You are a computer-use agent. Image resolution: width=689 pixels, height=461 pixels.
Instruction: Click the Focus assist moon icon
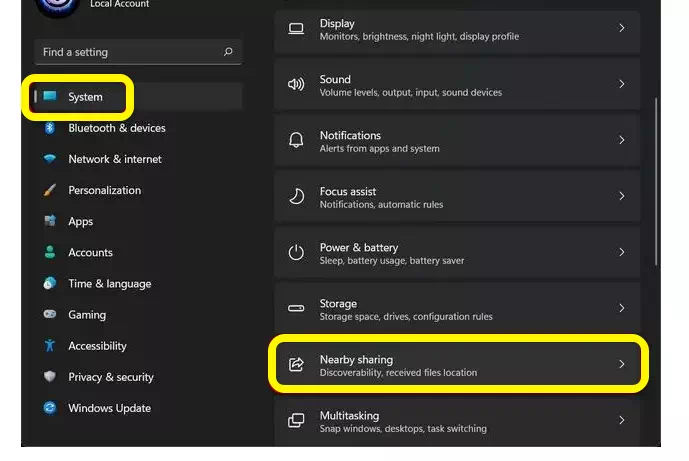coord(296,196)
